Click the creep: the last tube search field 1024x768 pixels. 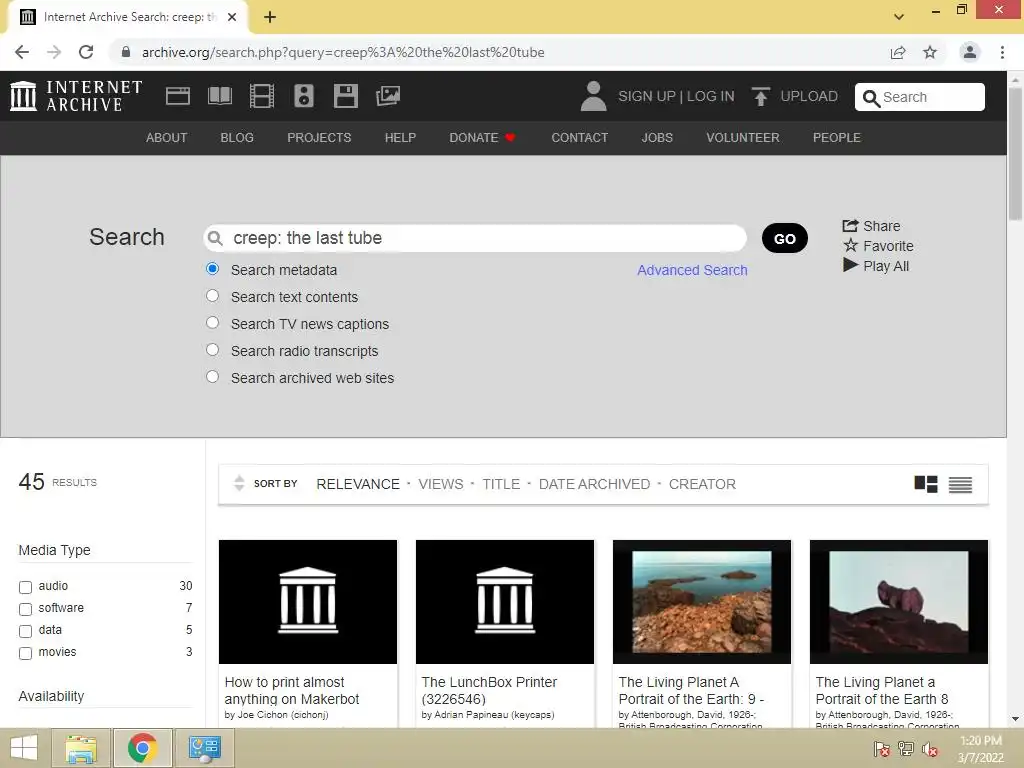475,238
